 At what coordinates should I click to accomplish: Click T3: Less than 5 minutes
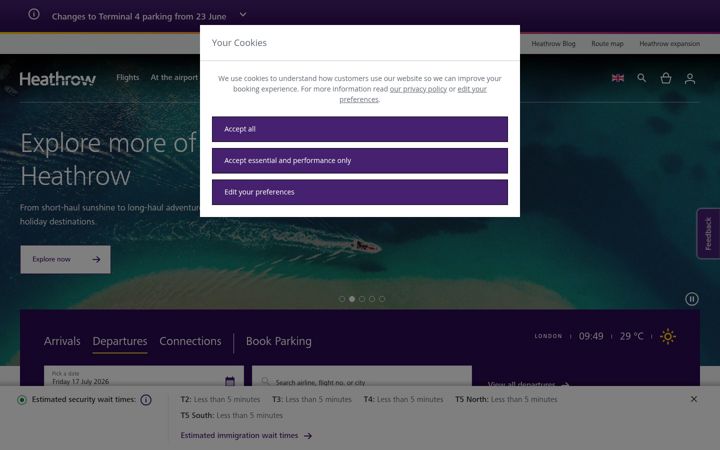click(312, 399)
